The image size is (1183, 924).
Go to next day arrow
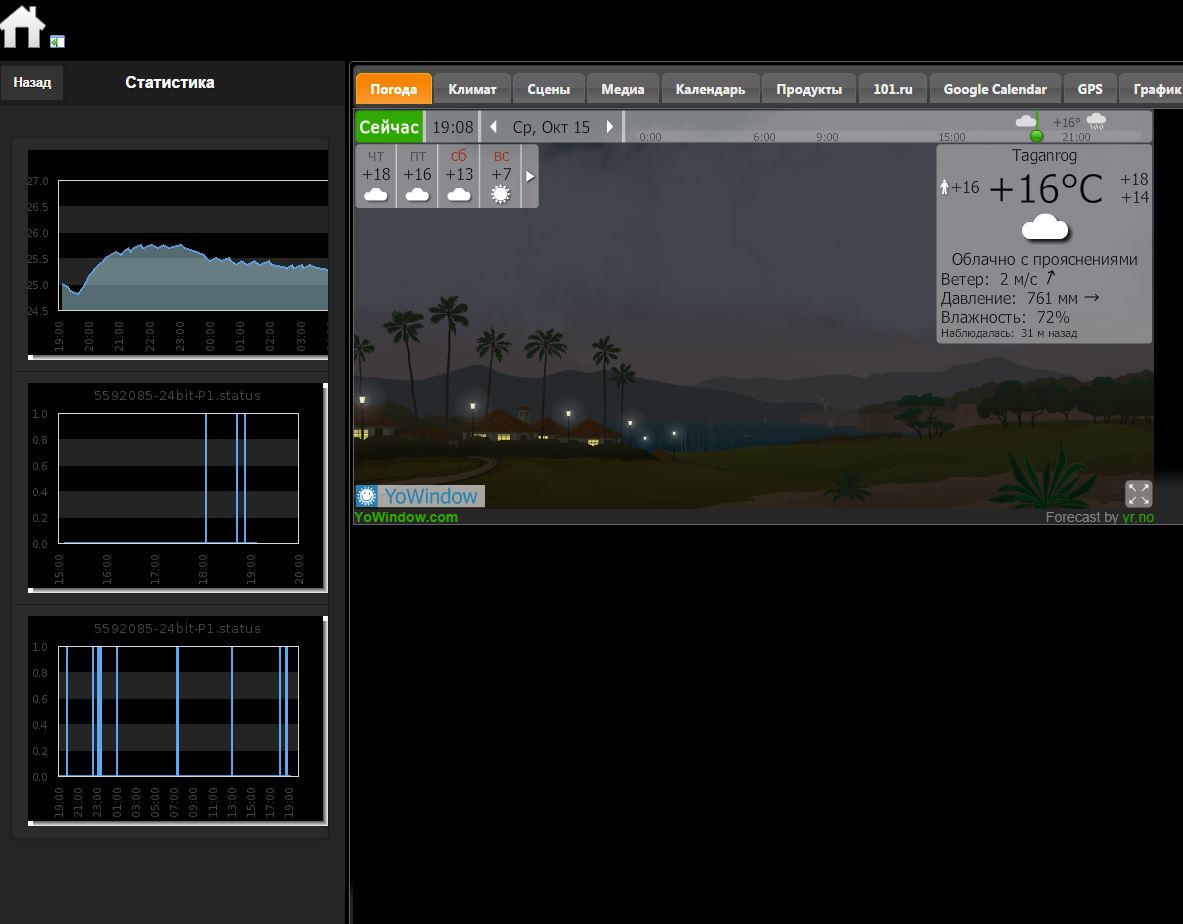[610, 127]
